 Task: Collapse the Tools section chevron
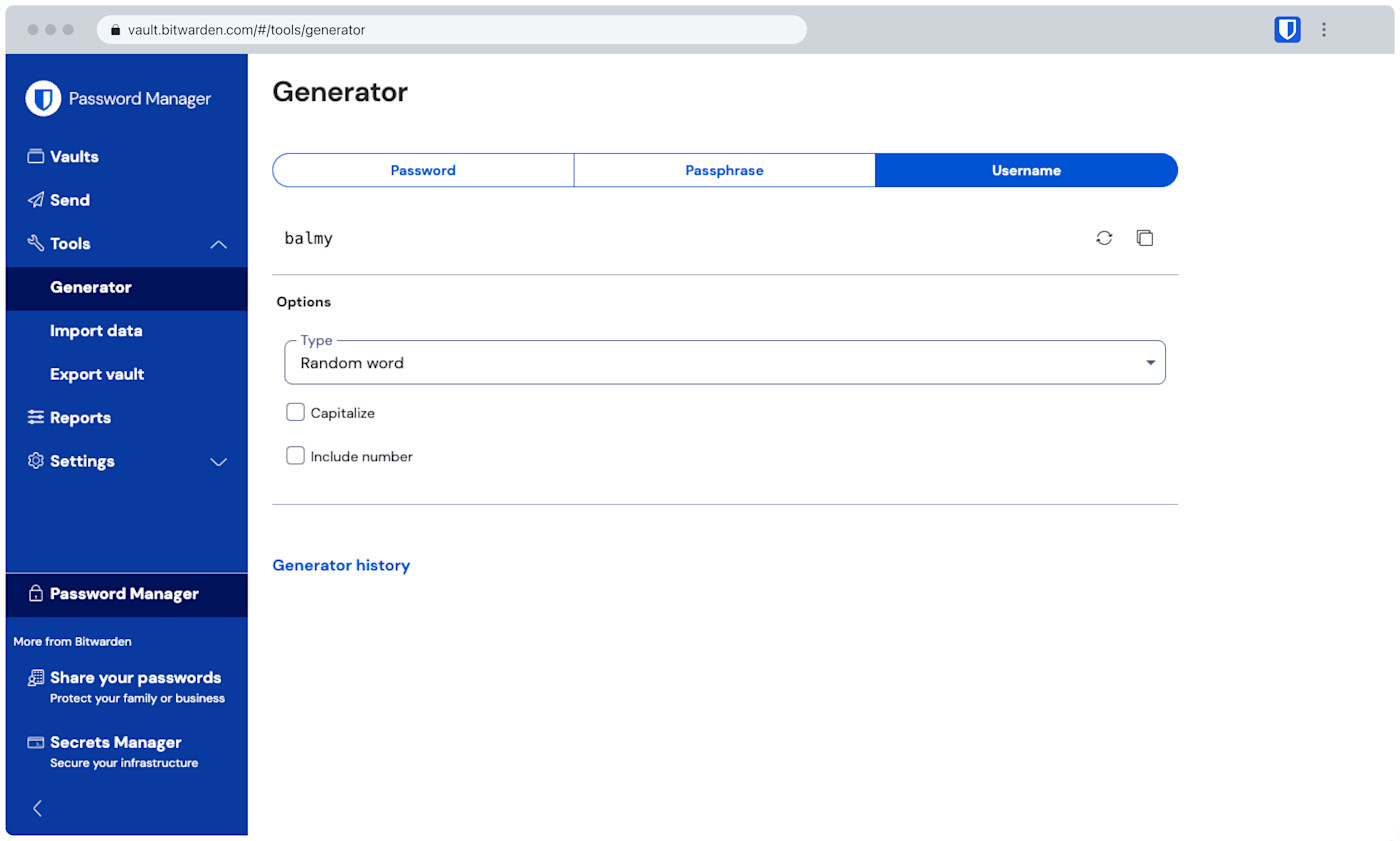pos(218,243)
